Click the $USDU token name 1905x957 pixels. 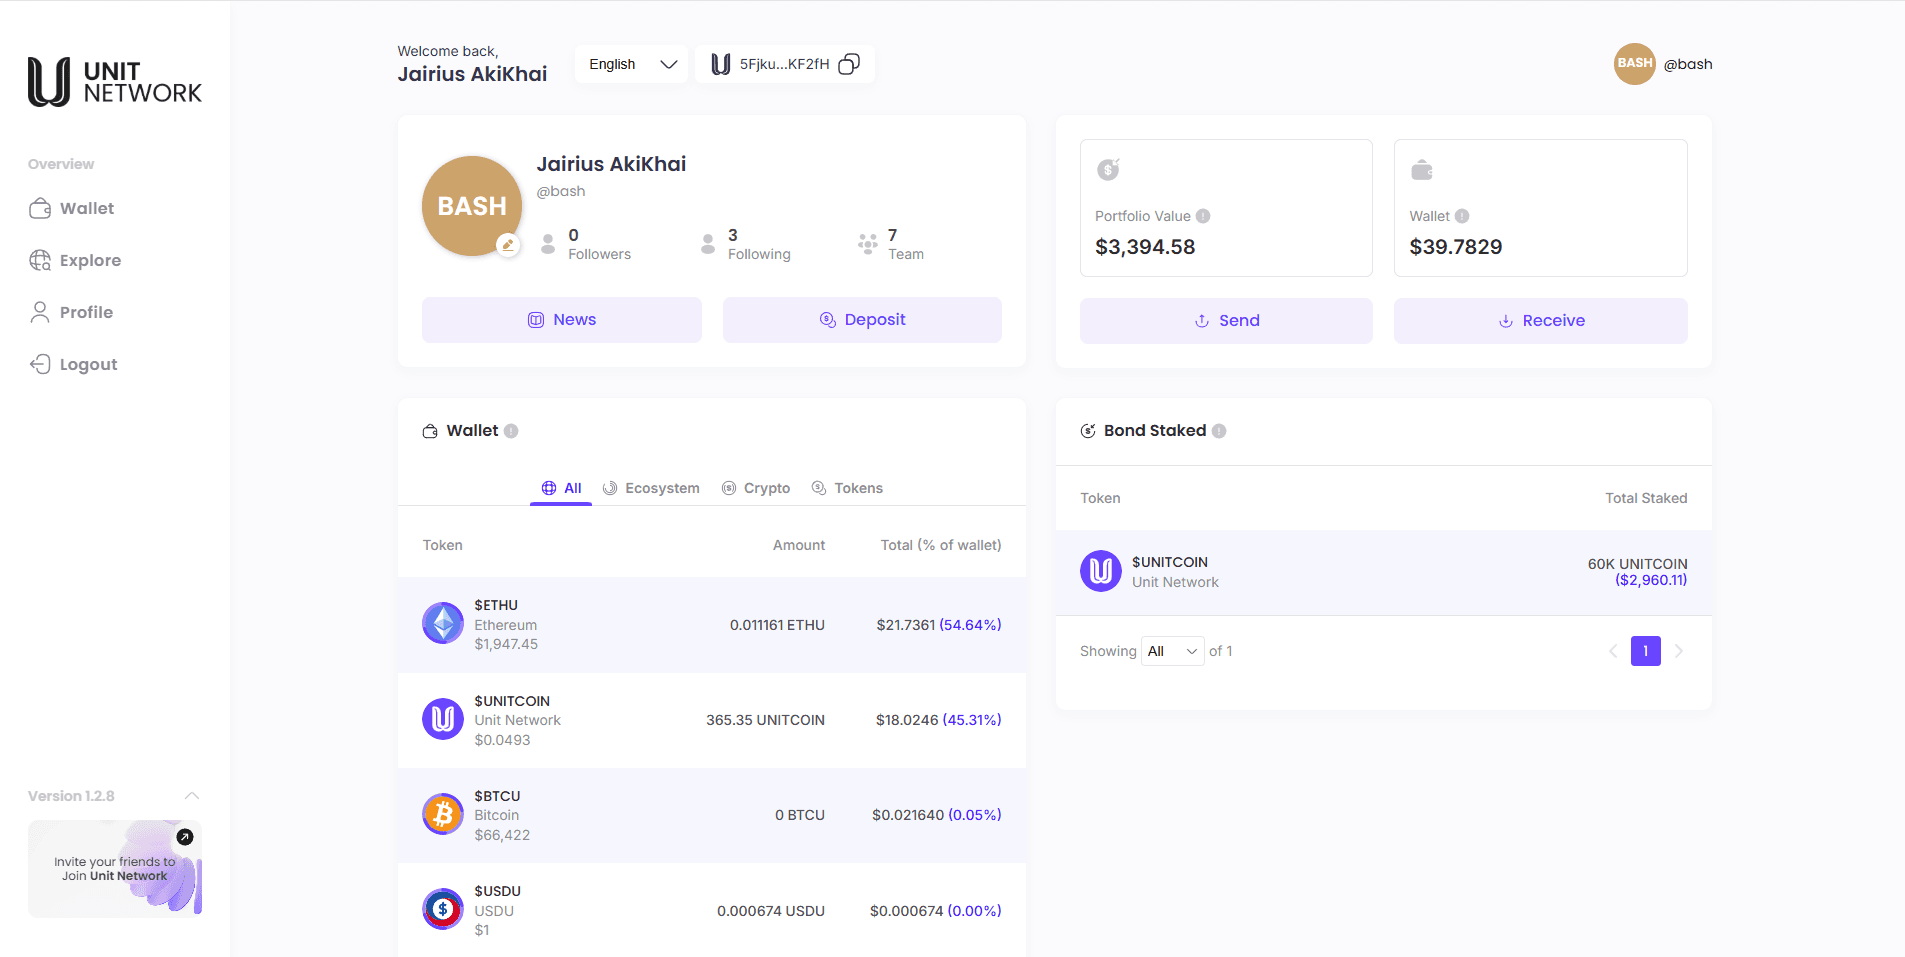click(497, 891)
